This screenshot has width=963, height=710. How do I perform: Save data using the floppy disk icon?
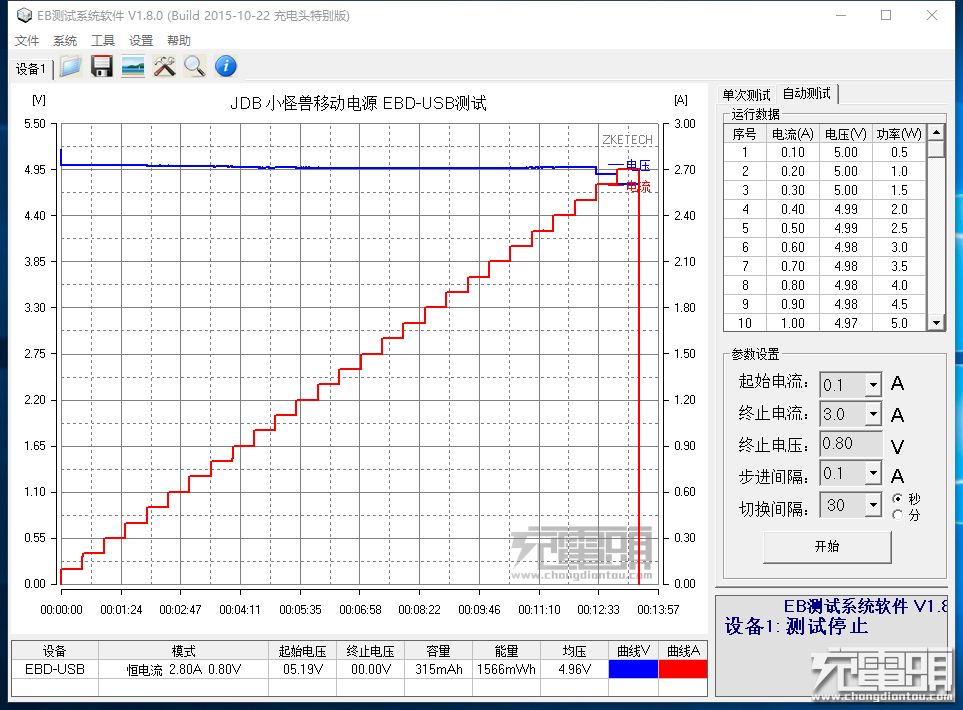coord(101,66)
